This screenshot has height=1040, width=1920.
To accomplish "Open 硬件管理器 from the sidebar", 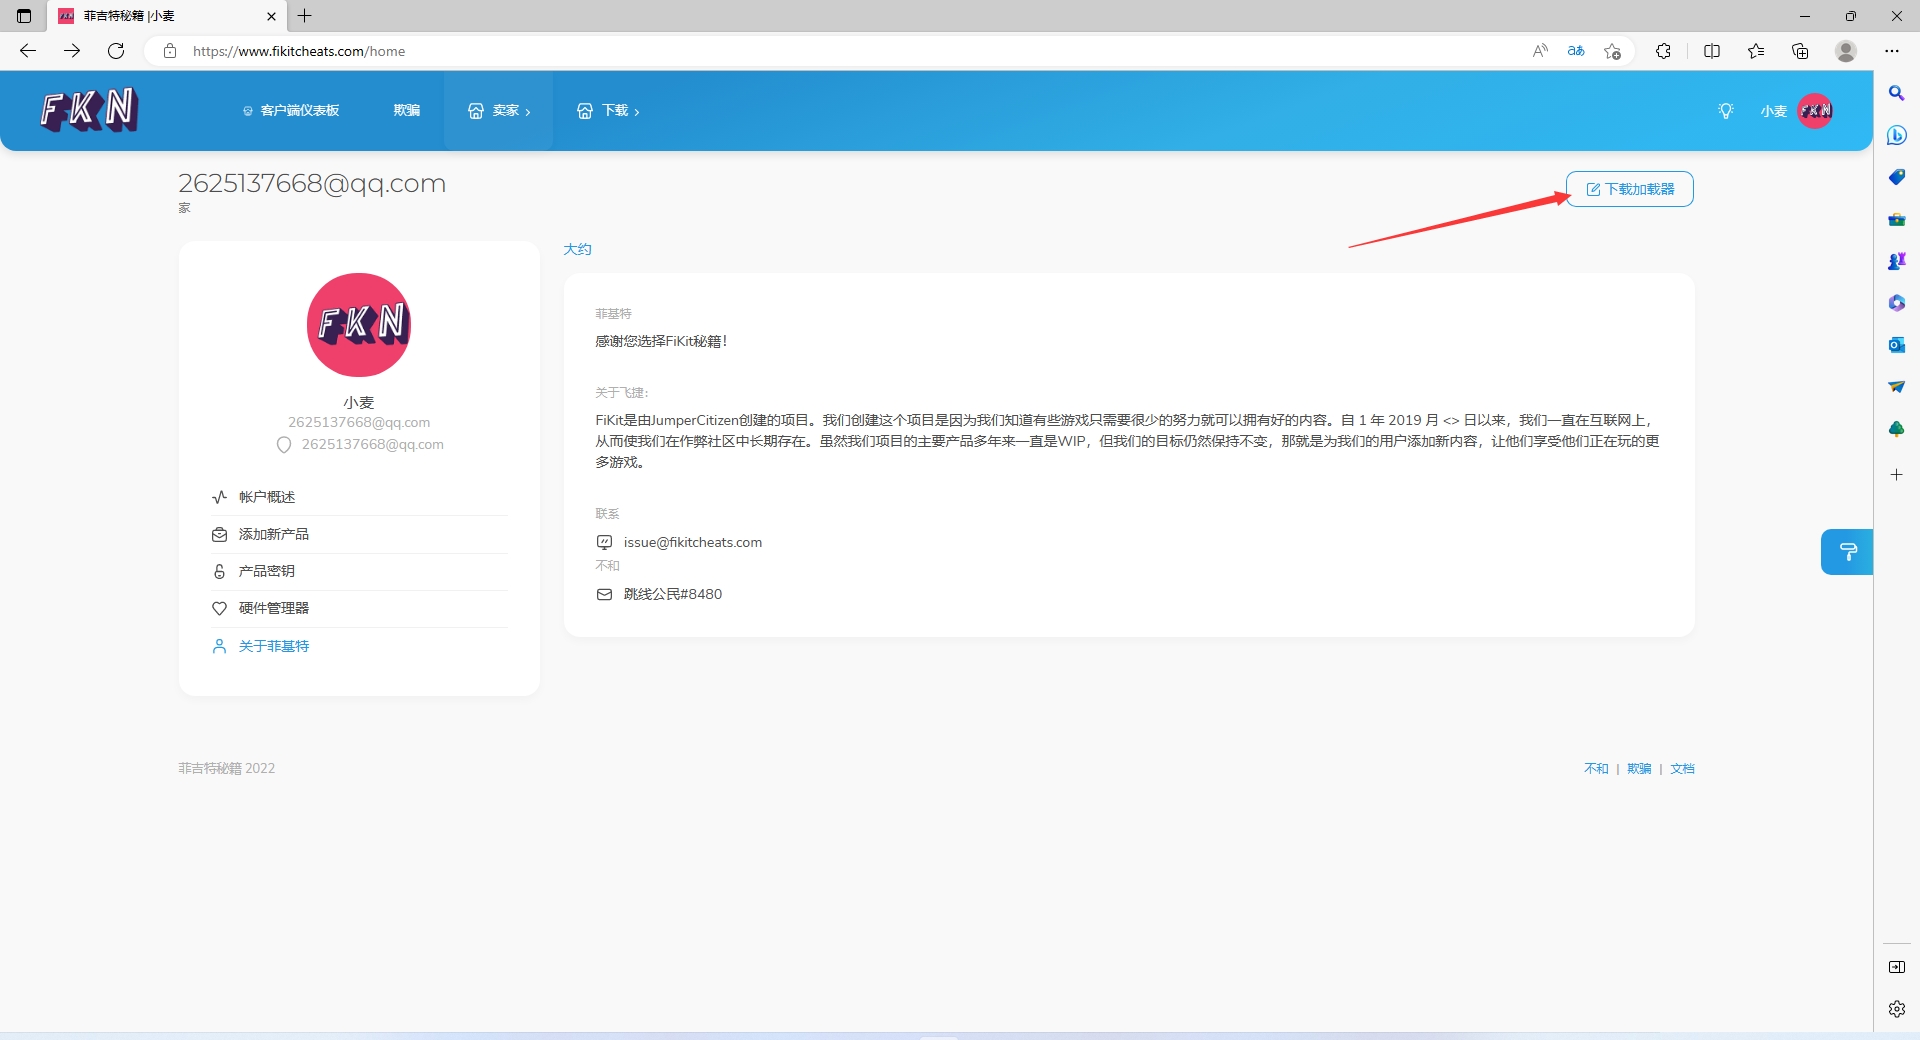I will pyautogui.click(x=273, y=608).
